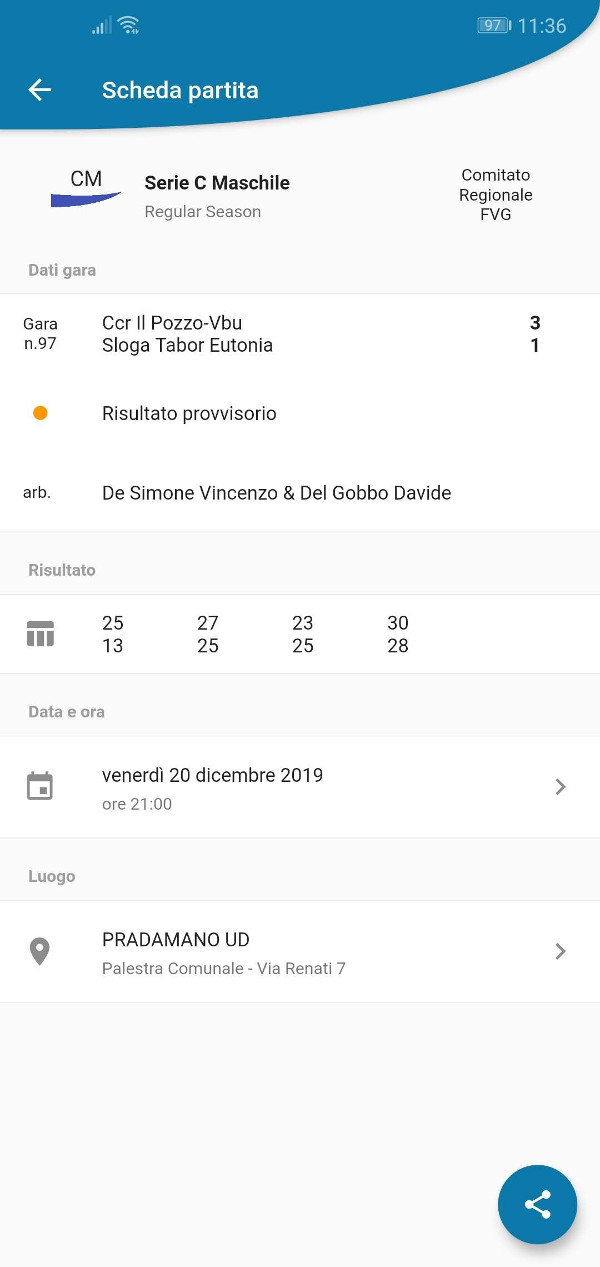Tap the WiFi status bar icon
This screenshot has width=600, height=1267.
coord(128,26)
